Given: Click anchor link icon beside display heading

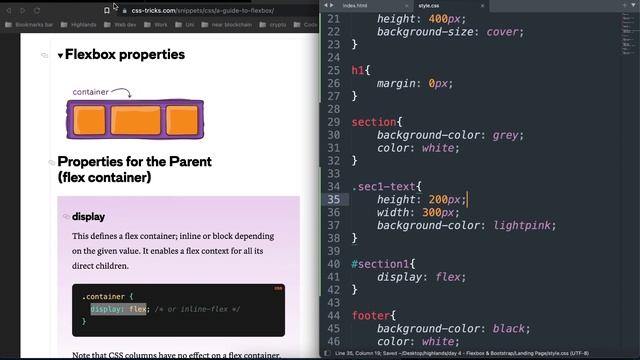Looking at the screenshot, I should coord(66,217).
